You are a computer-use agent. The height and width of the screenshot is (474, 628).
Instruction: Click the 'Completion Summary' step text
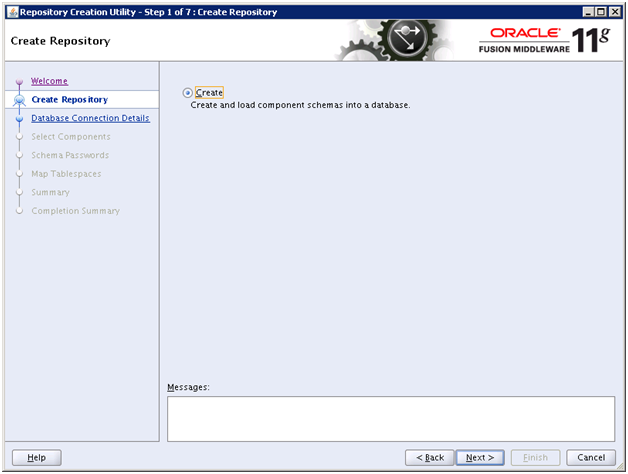[75, 210]
